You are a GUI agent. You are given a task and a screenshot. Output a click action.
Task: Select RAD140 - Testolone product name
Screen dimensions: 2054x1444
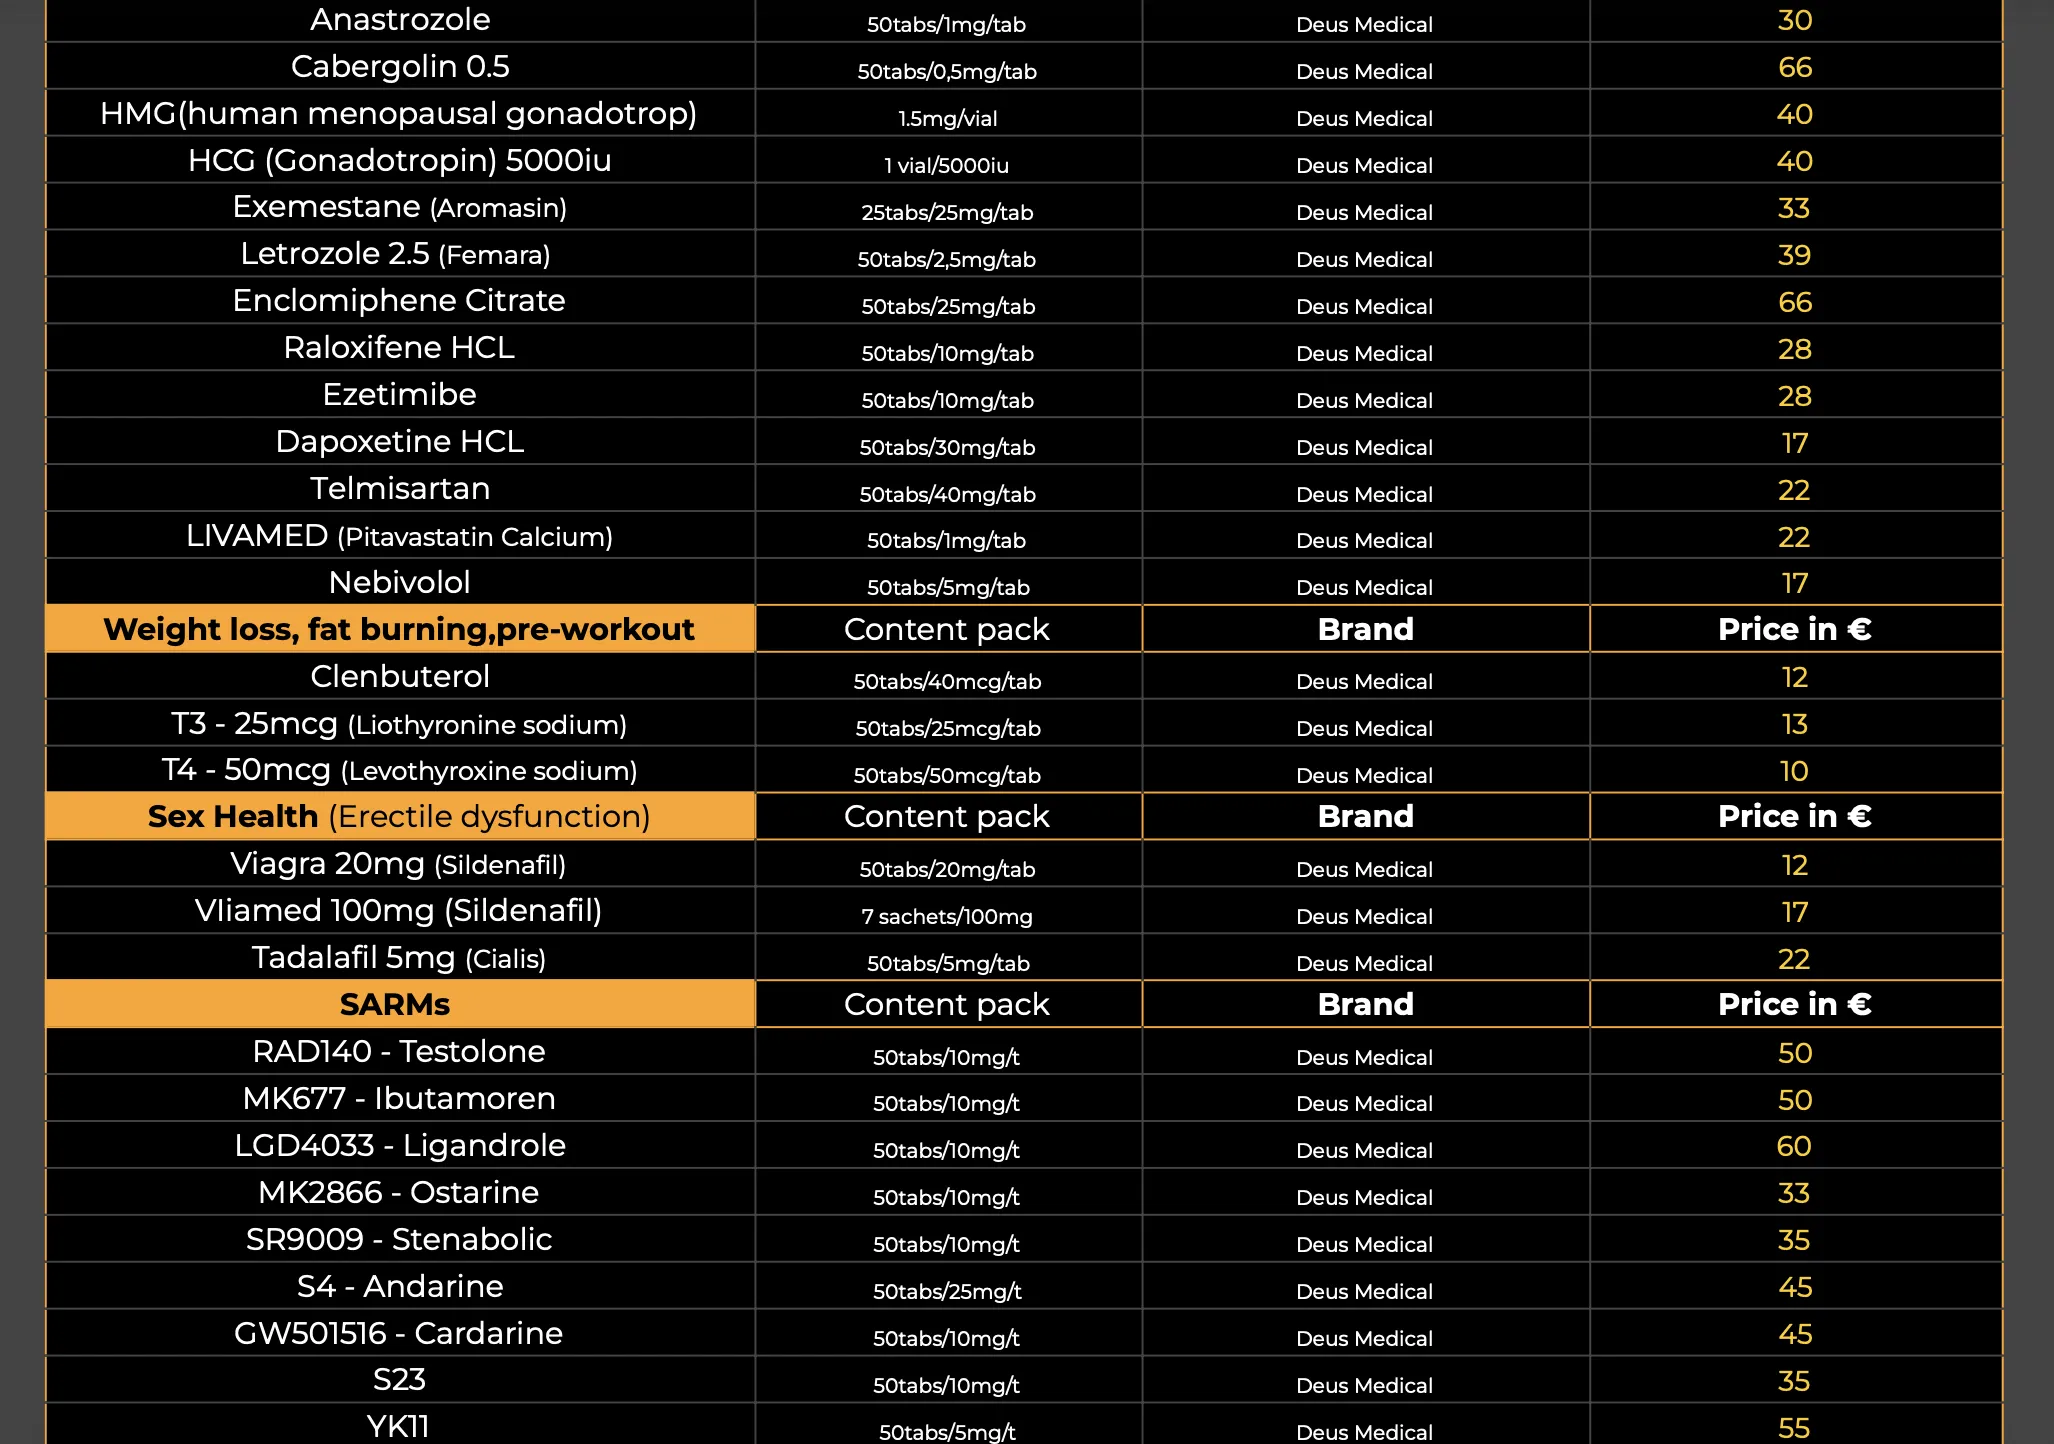pyautogui.click(x=399, y=1052)
